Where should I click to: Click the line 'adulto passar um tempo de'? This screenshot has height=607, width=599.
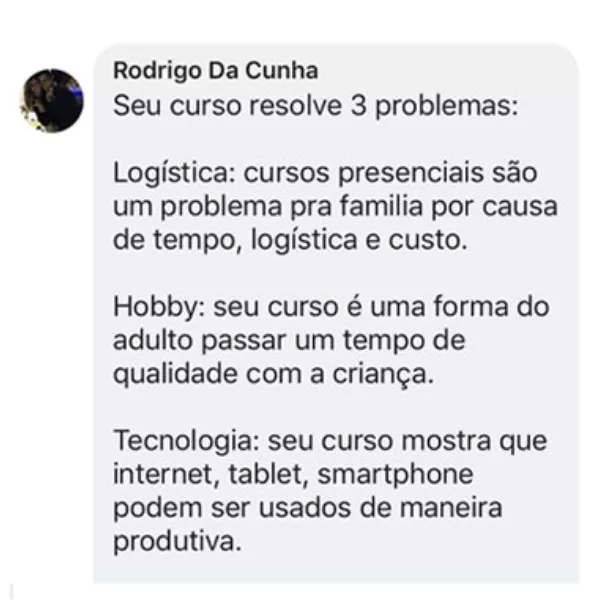tap(289, 341)
